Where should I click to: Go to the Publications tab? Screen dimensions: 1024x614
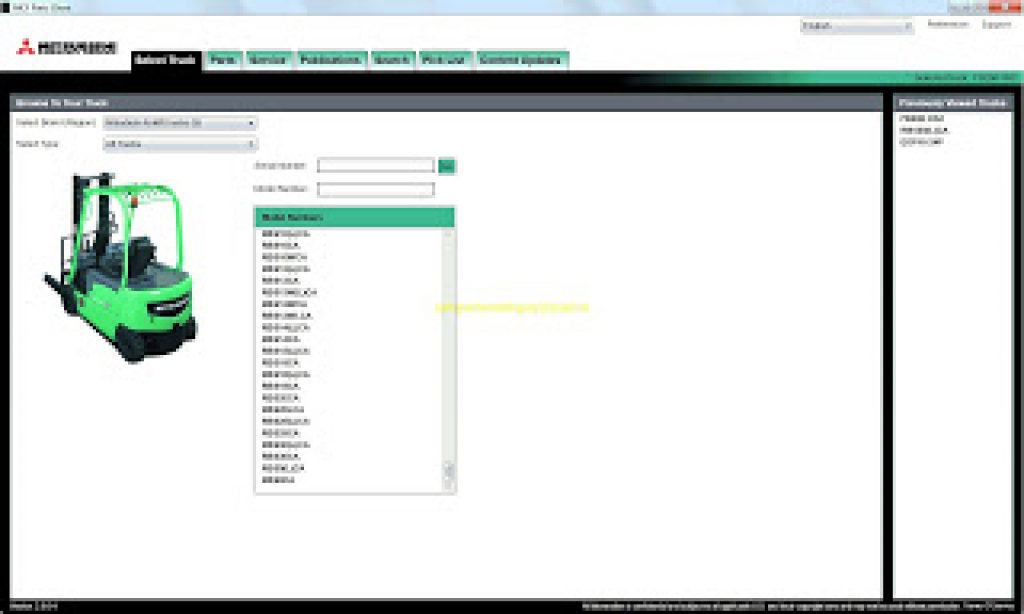pos(330,60)
